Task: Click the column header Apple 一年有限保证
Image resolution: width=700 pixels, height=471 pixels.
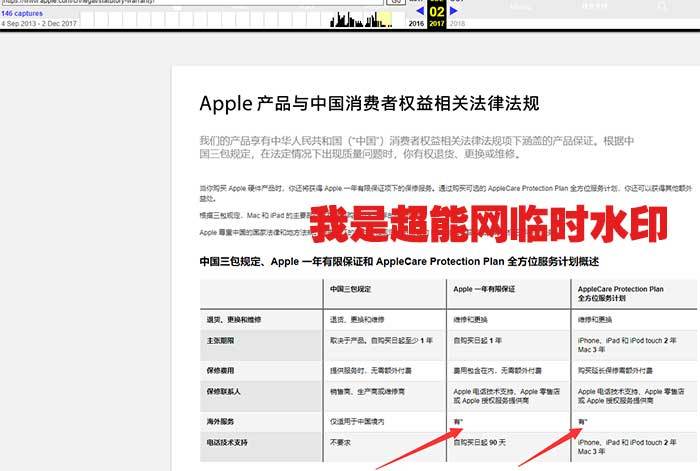Action: click(484, 289)
